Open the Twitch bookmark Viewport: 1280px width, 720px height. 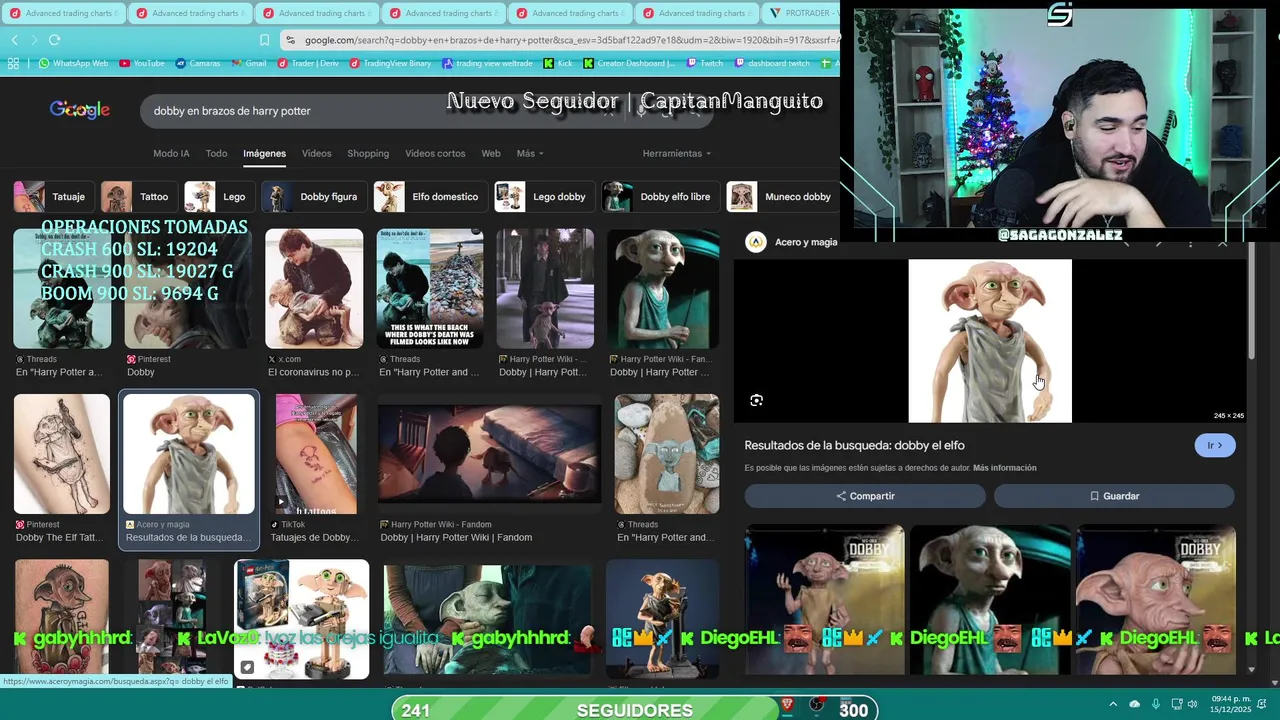[705, 63]
